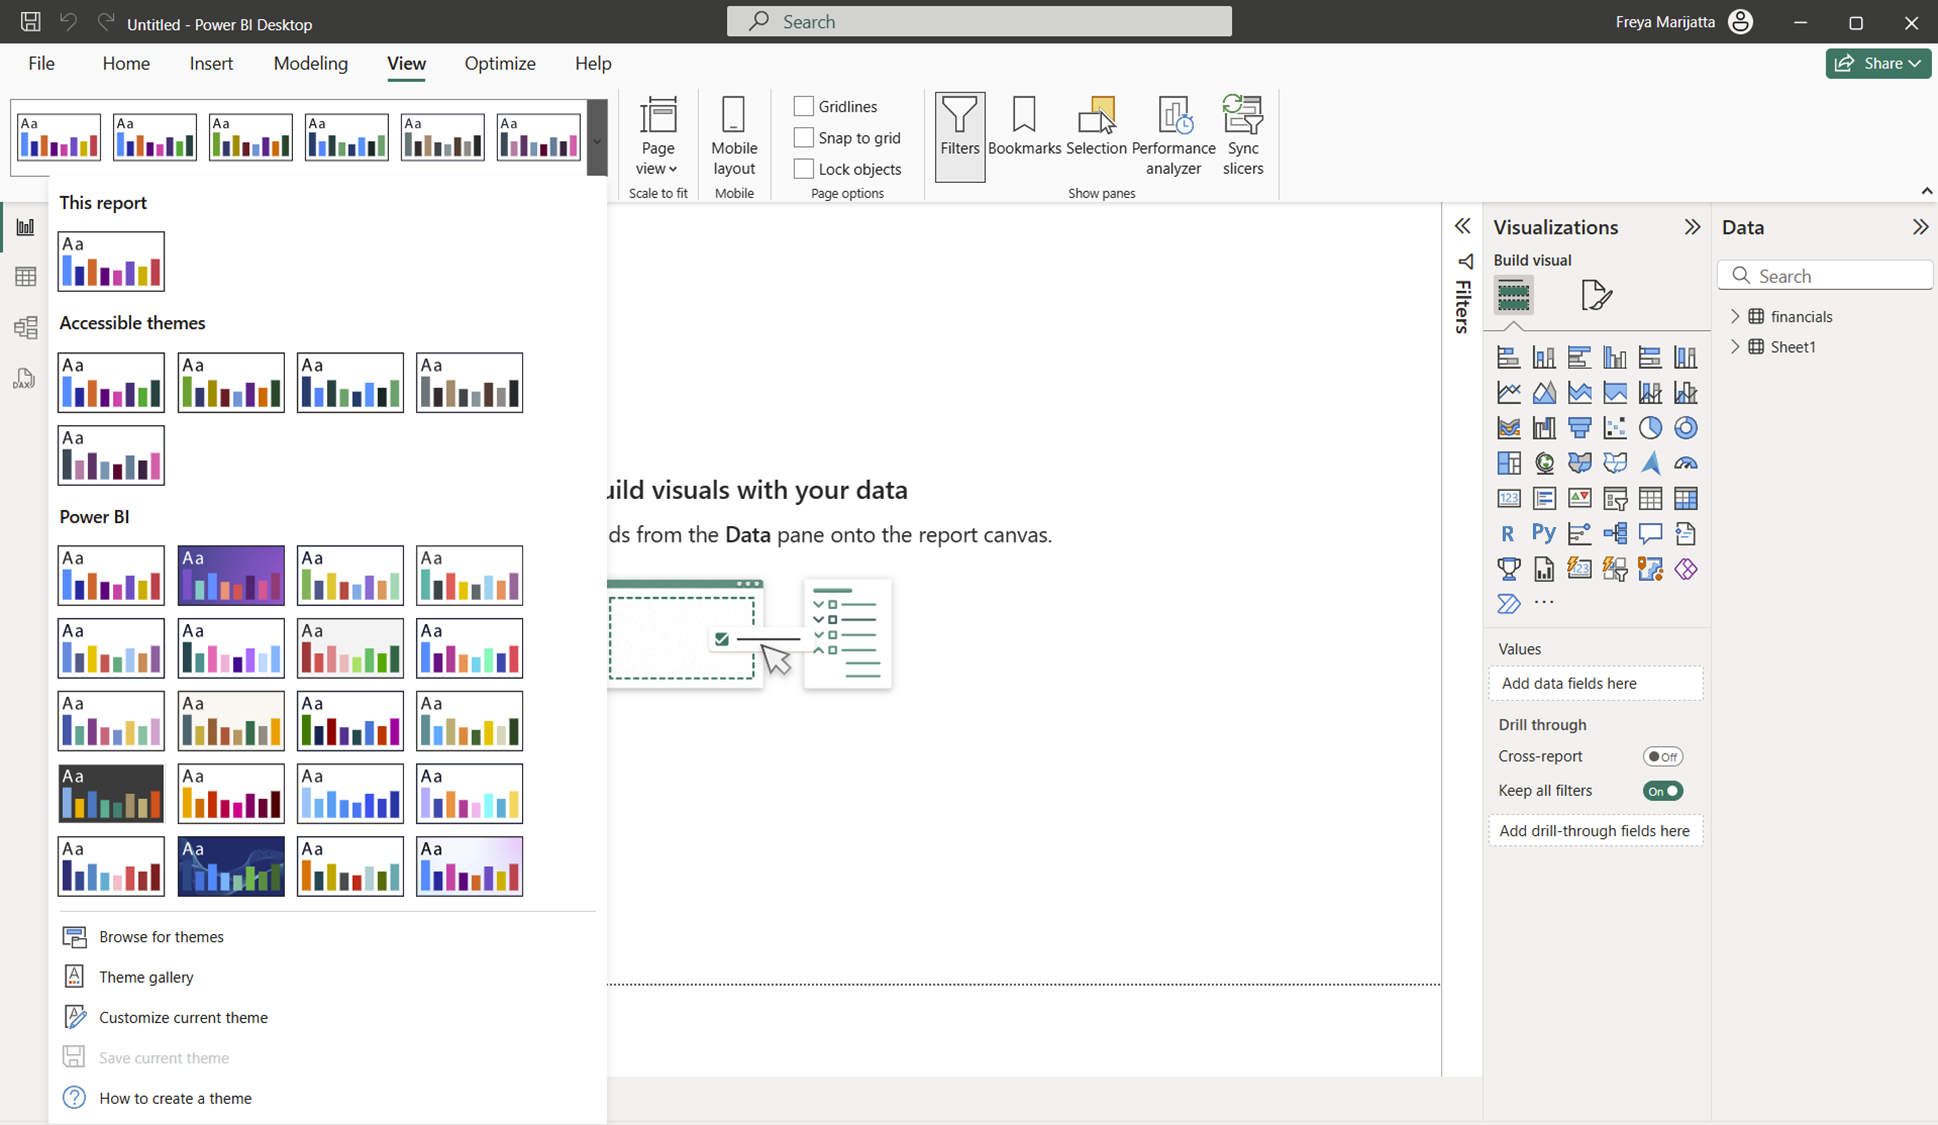
Task: Open the File menu
Action: (41, 63)
